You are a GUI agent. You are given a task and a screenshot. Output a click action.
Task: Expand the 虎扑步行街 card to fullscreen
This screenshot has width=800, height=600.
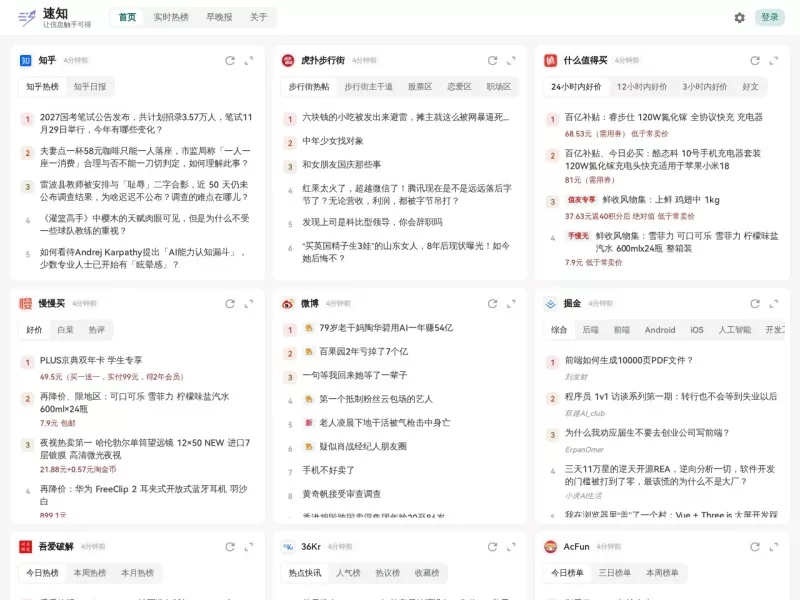tap(511, 61)
